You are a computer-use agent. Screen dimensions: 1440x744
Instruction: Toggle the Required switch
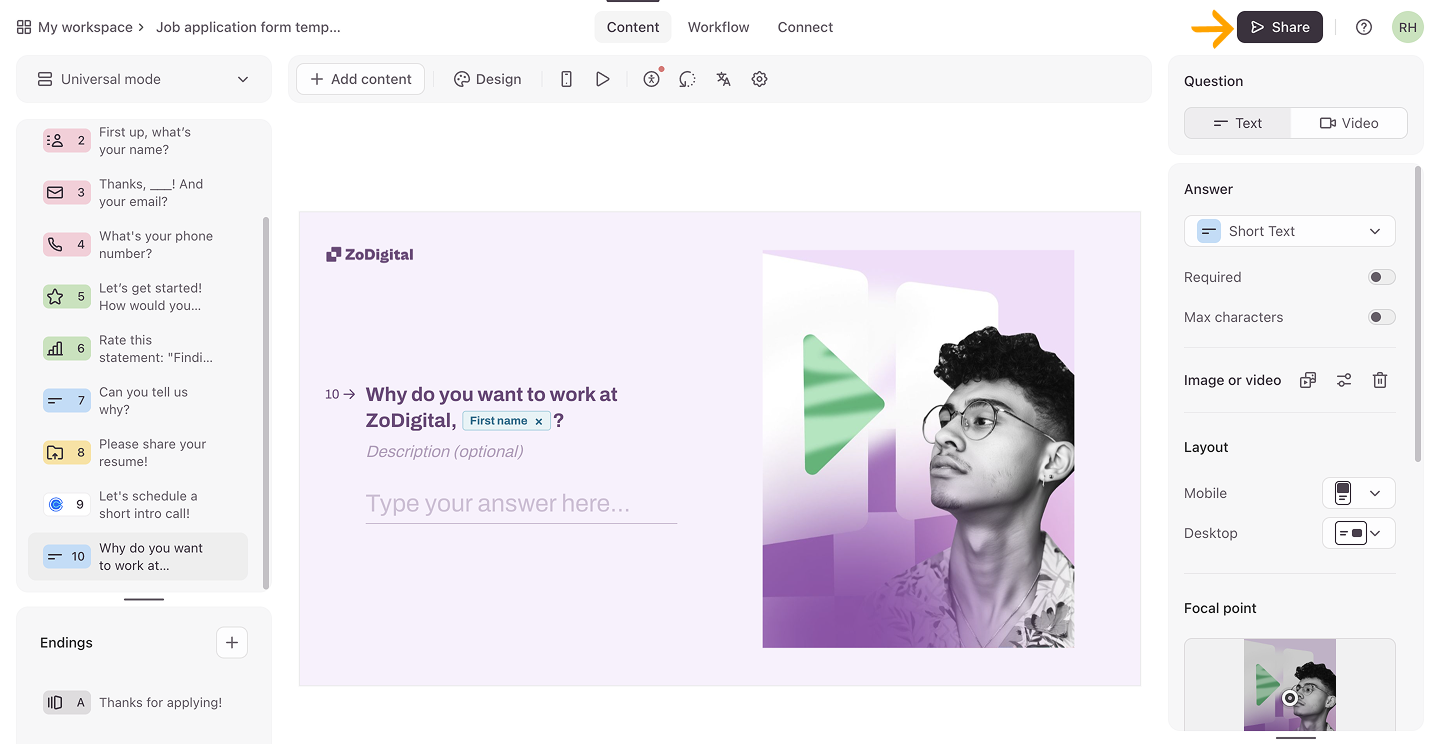pos(1381,277)
